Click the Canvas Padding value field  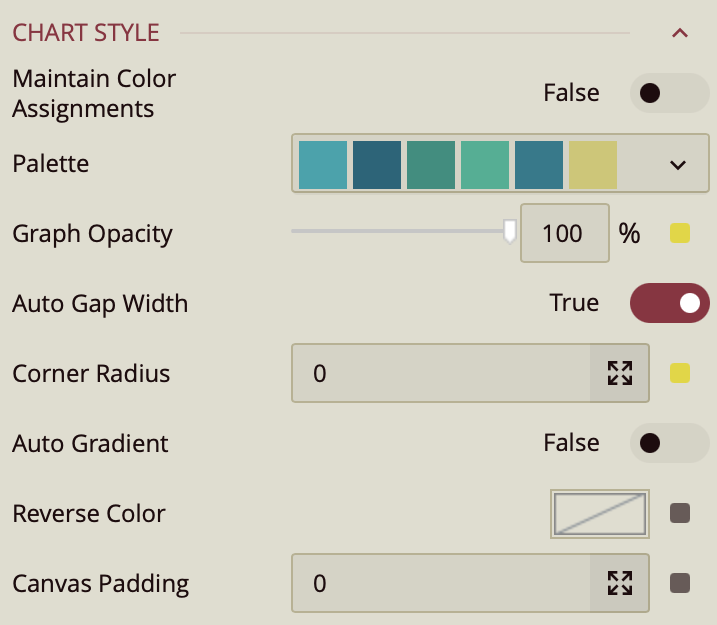pyautogui.click(x=440, y=583)
